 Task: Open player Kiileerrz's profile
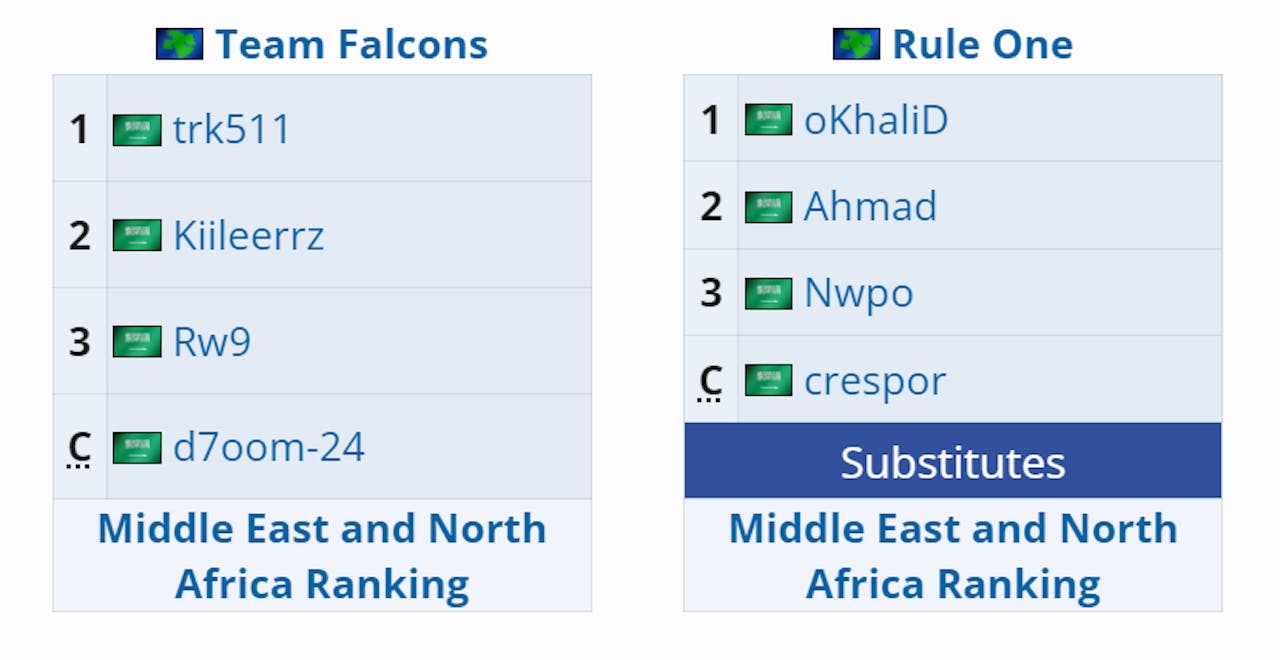click(248, 236)
